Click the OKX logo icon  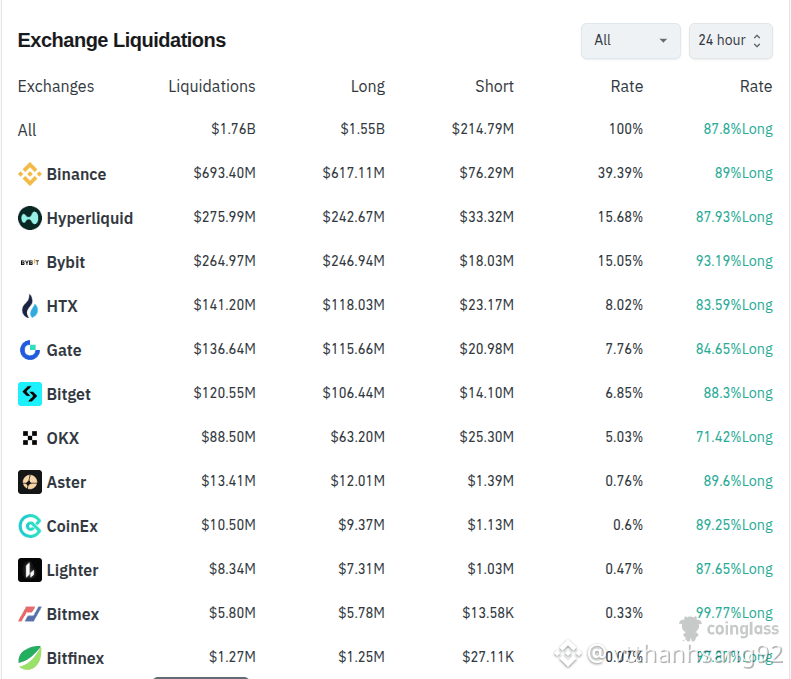click(x=30, y=438)
